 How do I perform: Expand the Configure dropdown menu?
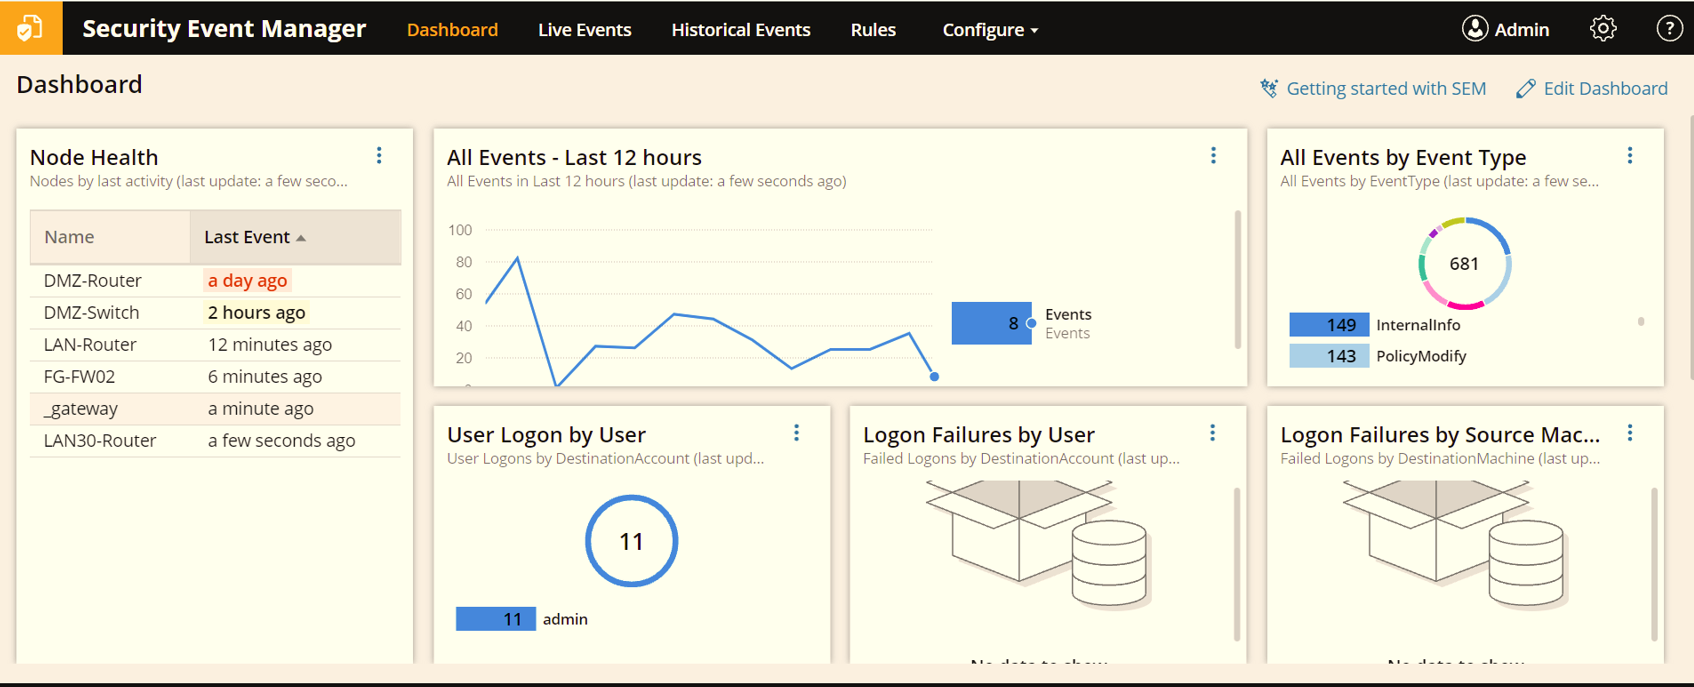990,30
